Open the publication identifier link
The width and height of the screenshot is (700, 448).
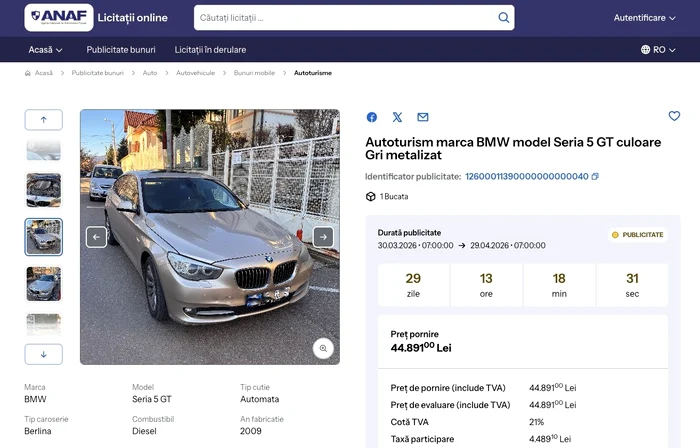[x=526, y=177]
